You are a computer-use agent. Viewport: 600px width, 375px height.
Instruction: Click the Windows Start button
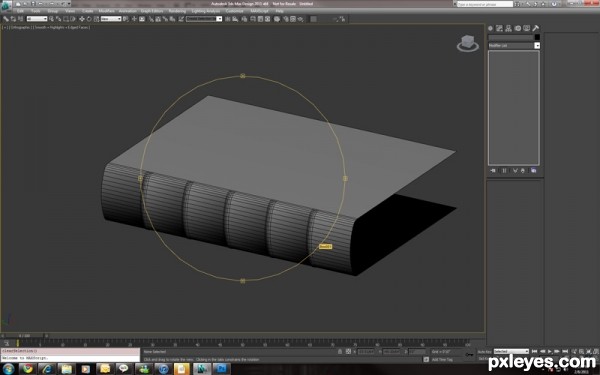8,368
